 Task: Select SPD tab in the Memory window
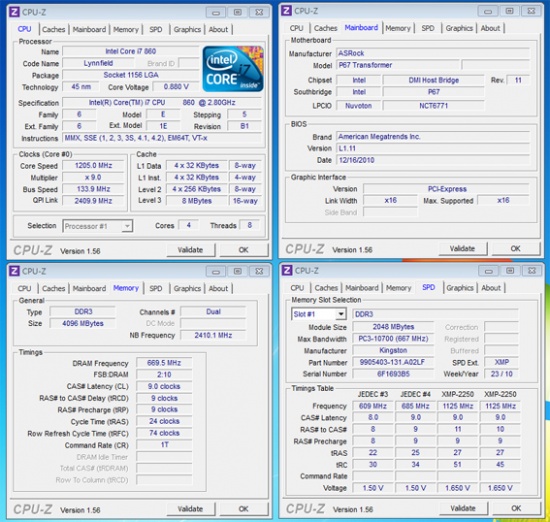tap(156, 288)
